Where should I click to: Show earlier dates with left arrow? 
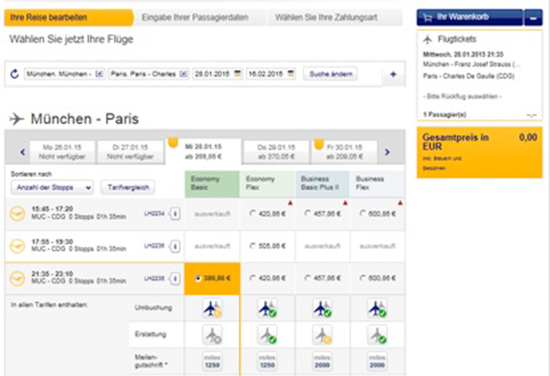point(23,152)
